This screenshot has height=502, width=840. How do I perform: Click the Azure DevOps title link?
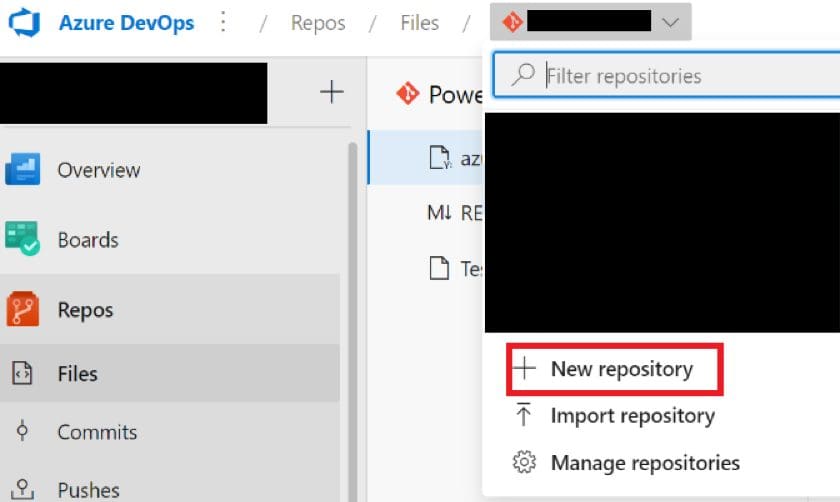pos(129,23)
